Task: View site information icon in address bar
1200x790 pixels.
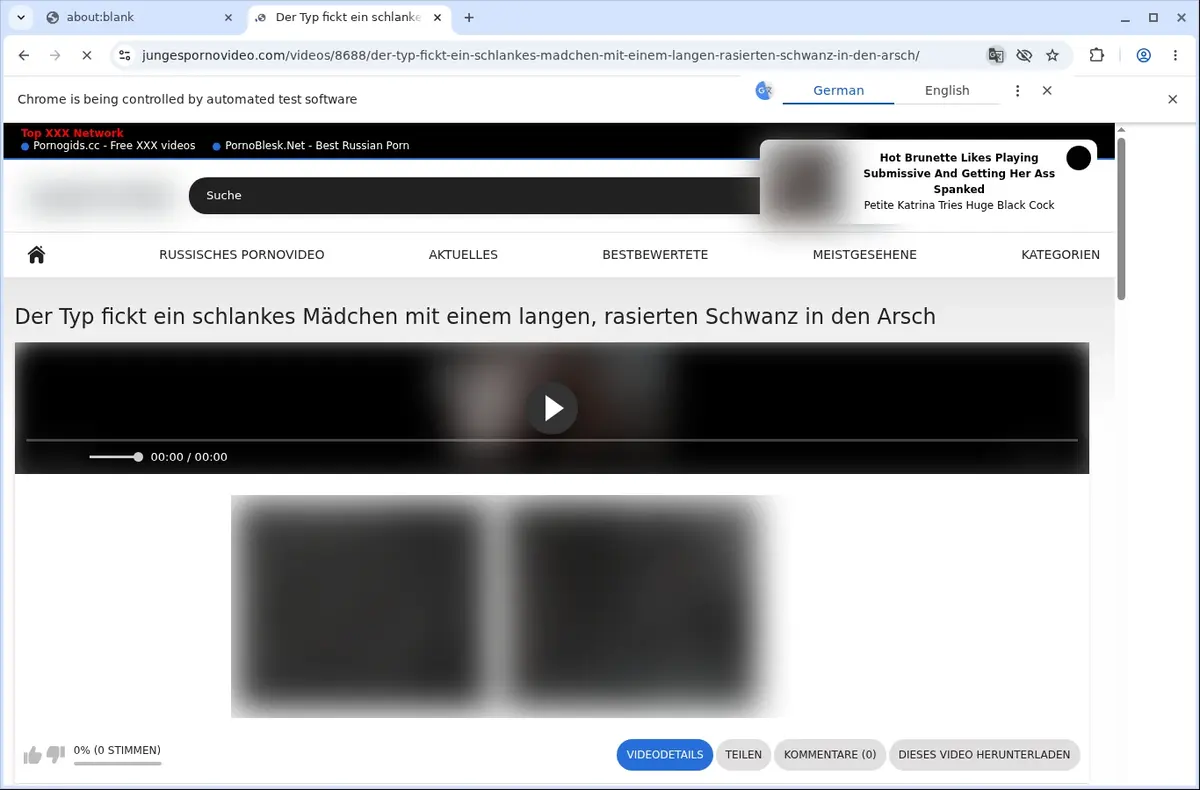Action: pos(125,56)
